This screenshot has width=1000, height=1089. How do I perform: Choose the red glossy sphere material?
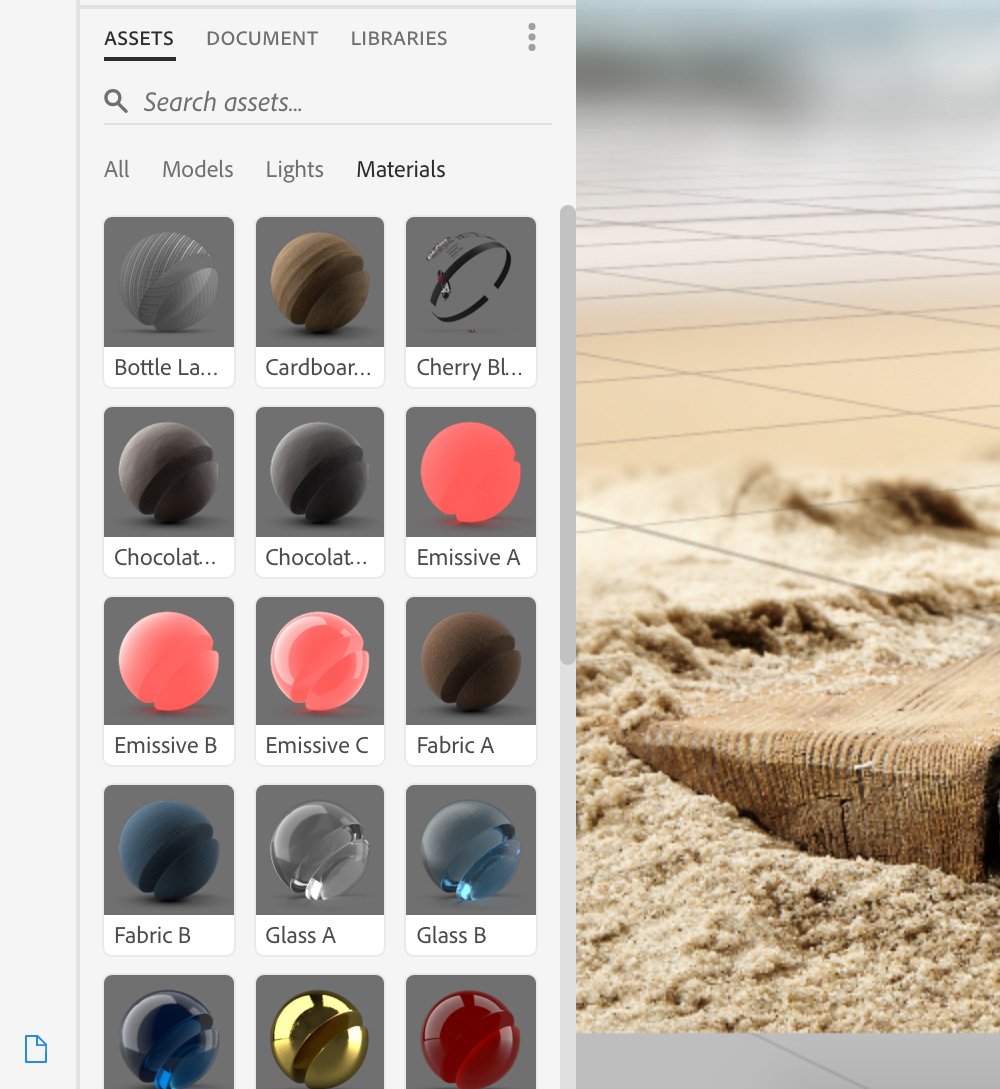[471, 1032]
